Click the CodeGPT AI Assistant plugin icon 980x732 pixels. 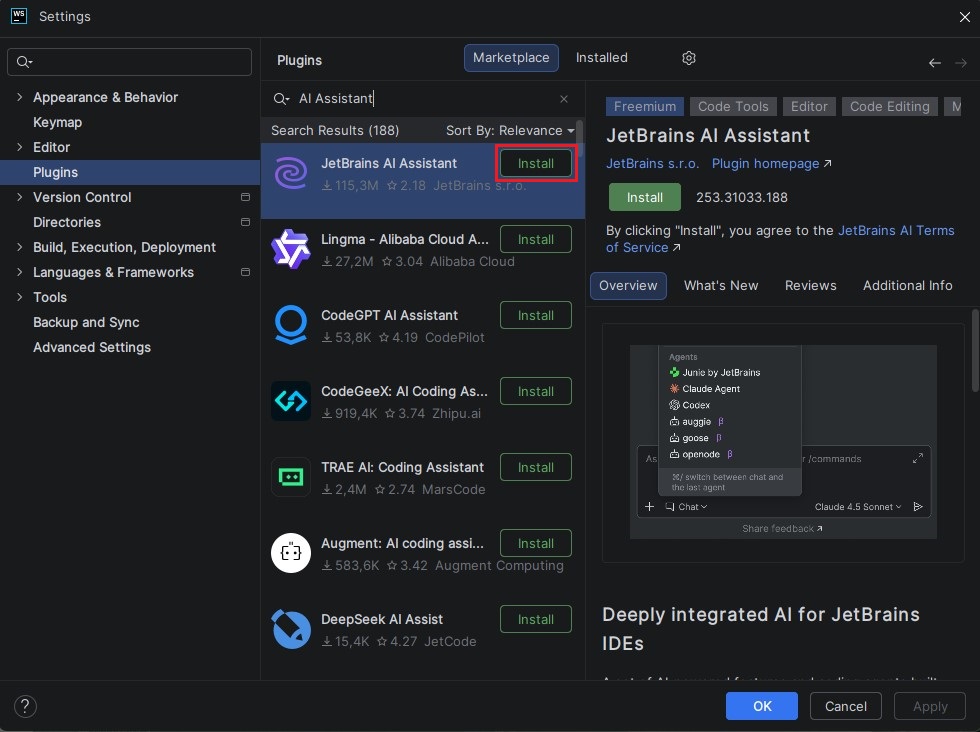point(291,325)
